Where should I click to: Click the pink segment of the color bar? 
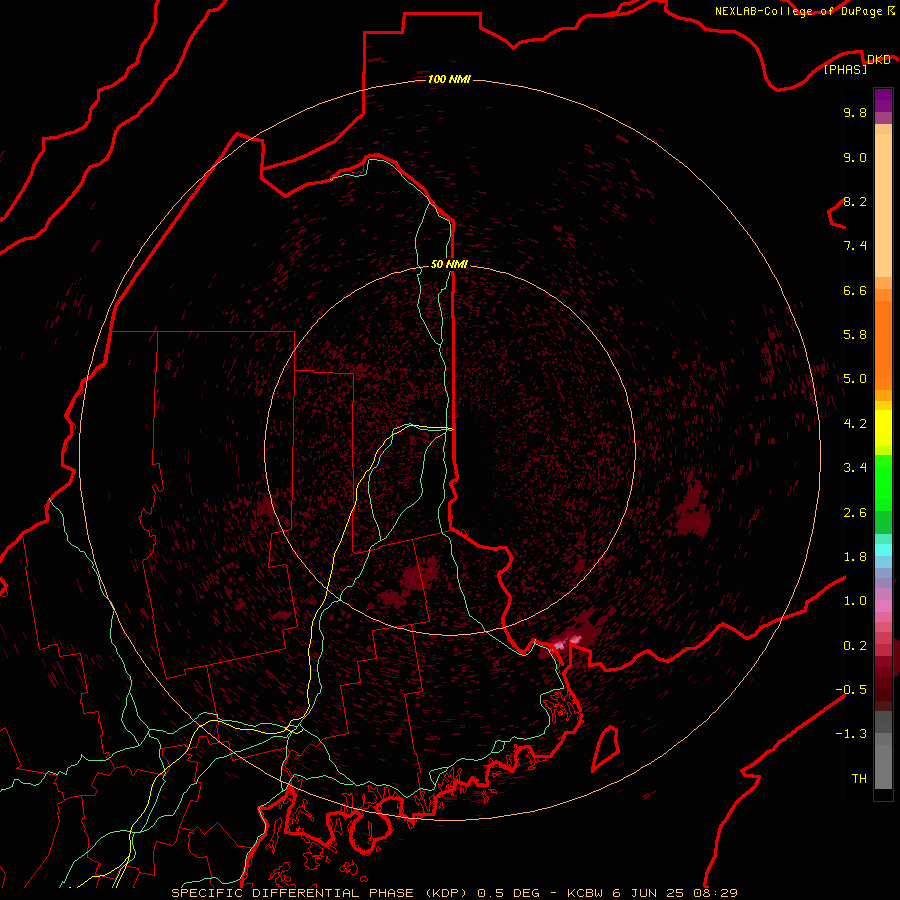click(883, 607)
